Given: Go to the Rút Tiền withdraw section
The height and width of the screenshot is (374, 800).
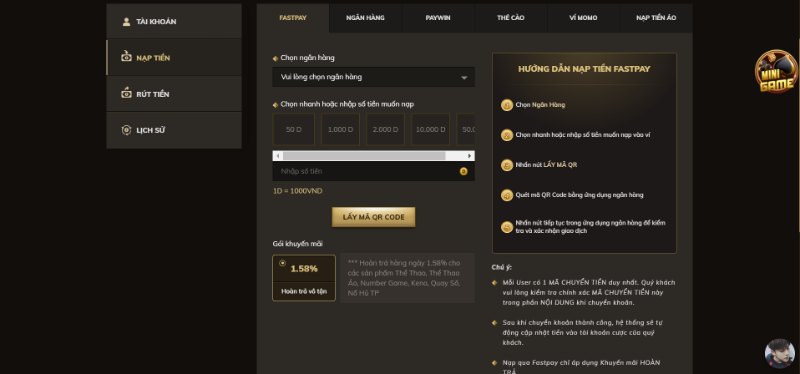Looking at the screenshot, I should tap(174, 94).
